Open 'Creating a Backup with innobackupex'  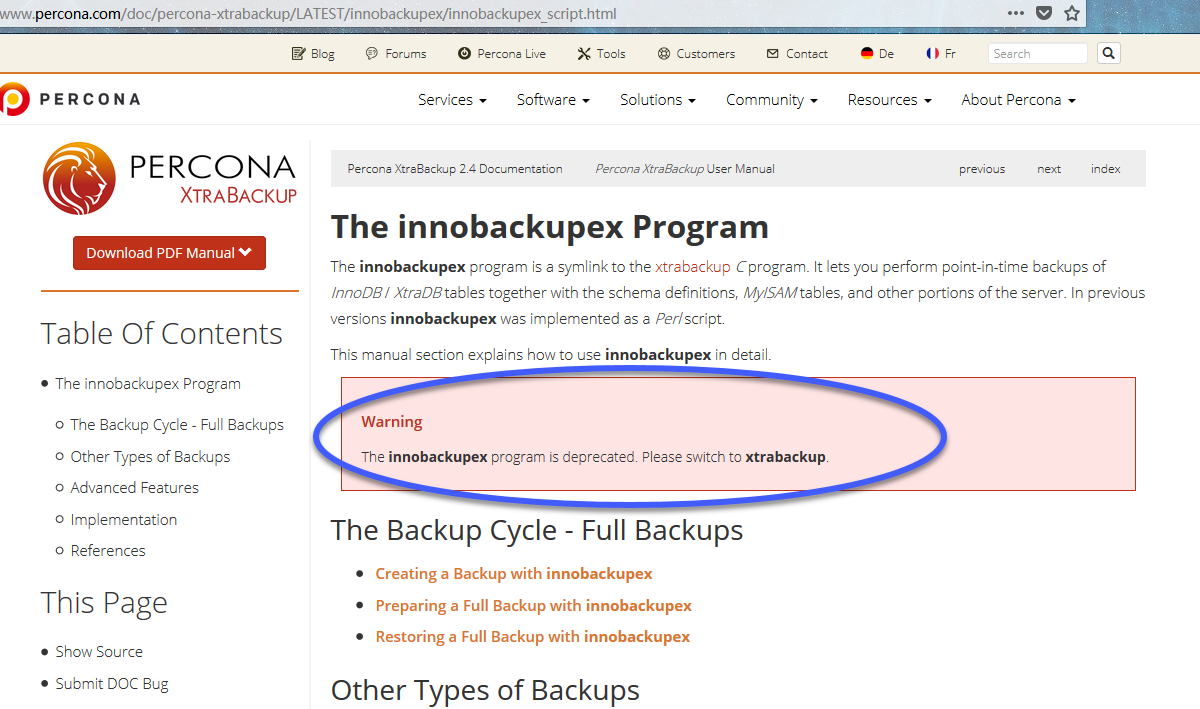(x=514, y=574)
